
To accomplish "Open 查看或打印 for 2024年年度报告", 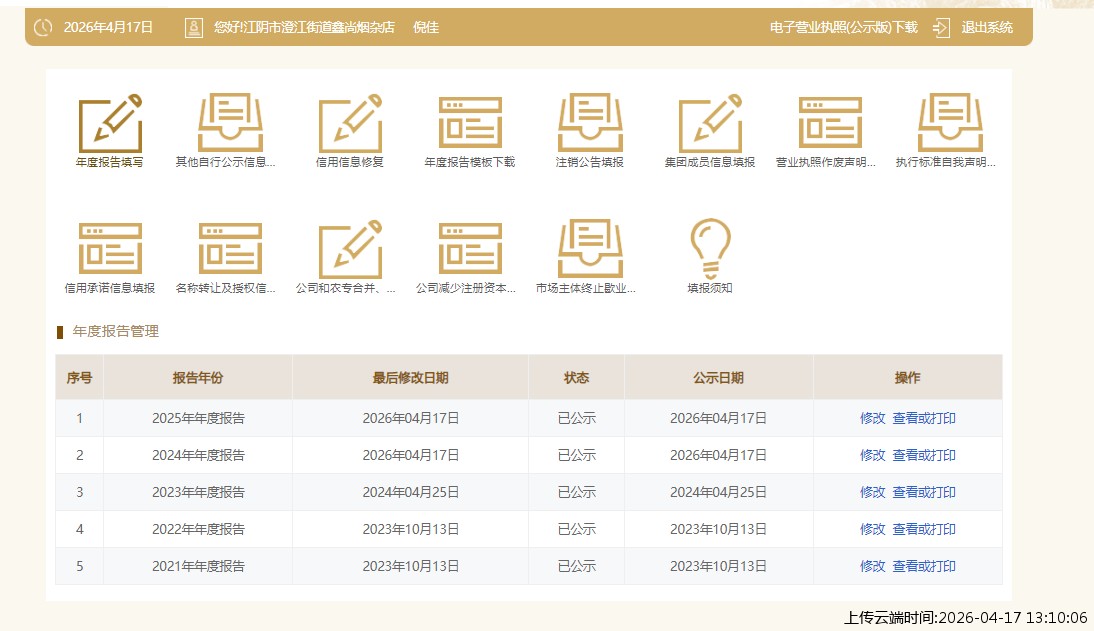I will point(924,456).
